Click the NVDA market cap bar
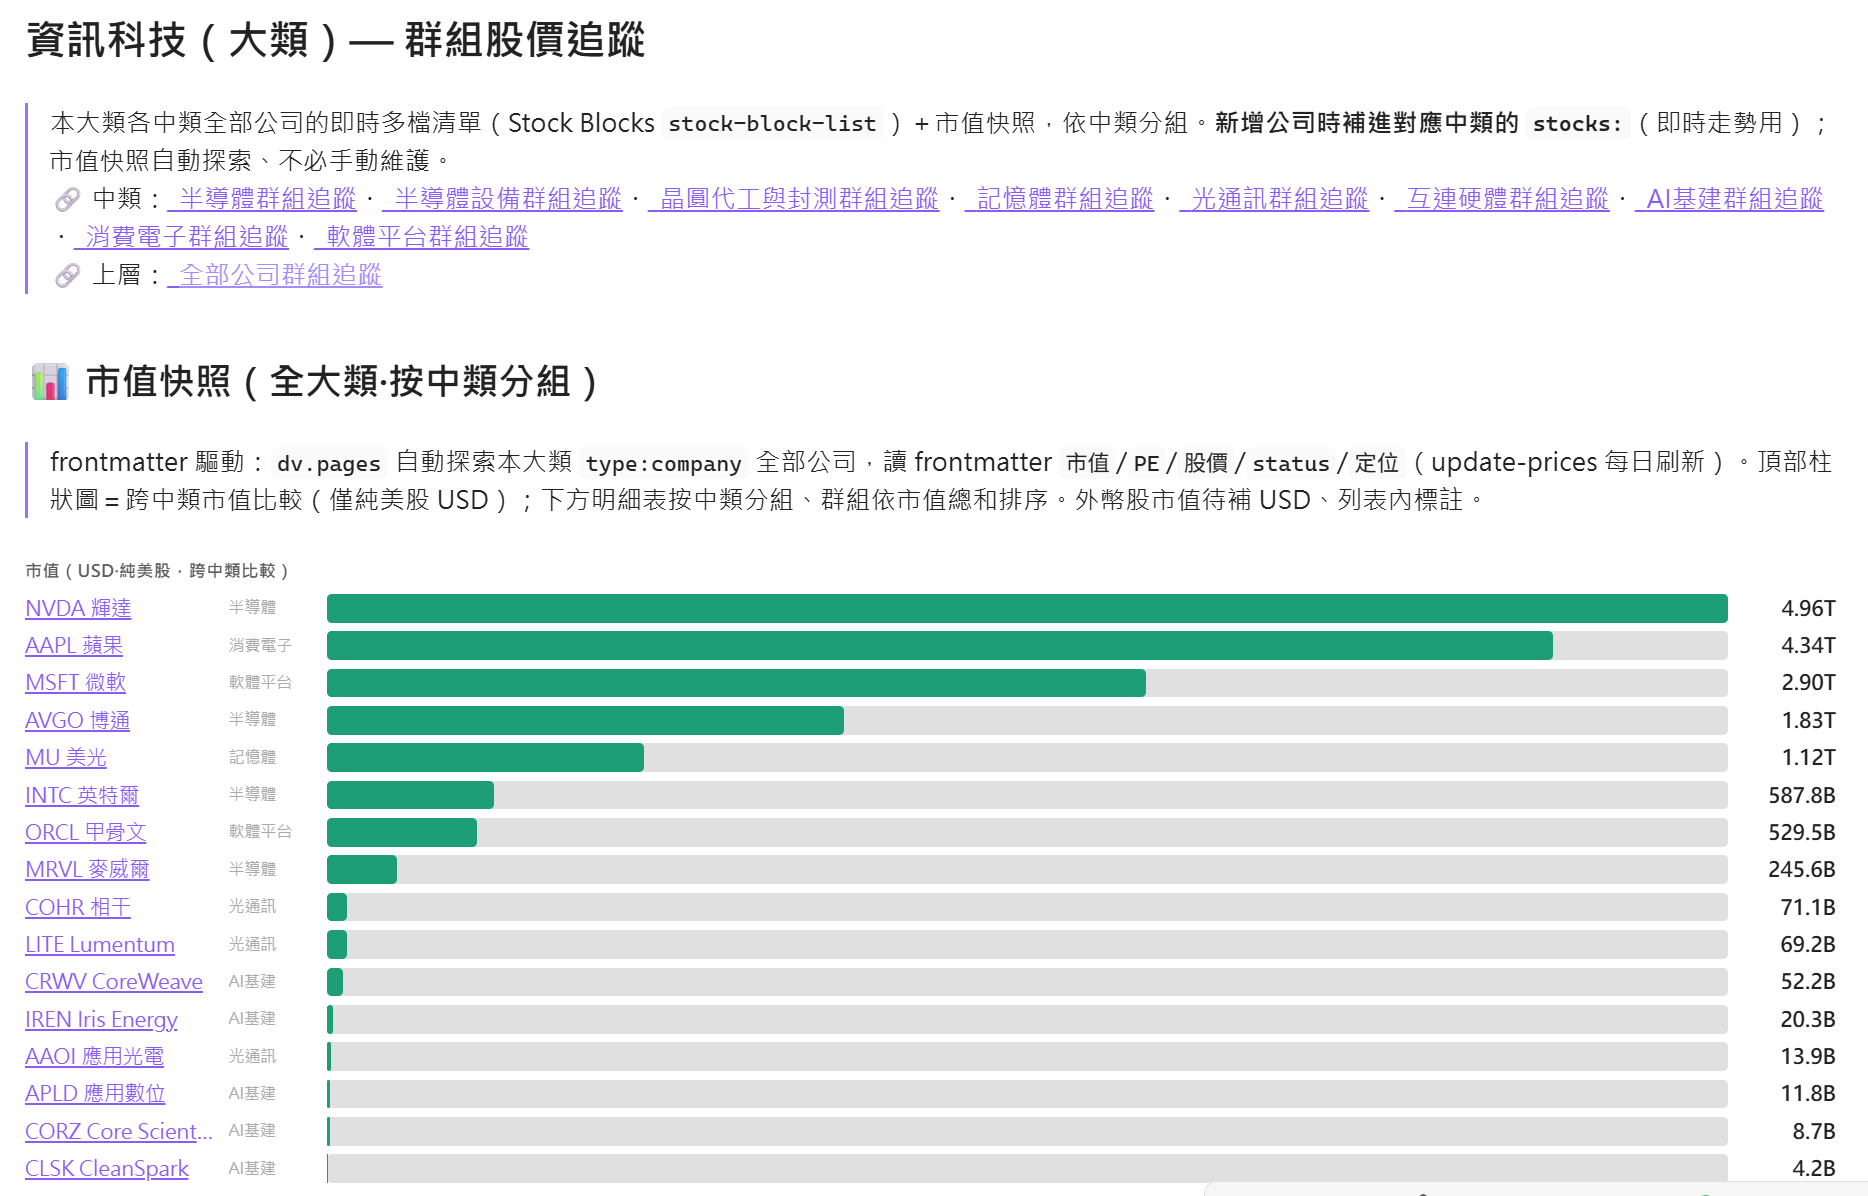 [1027, 608]
